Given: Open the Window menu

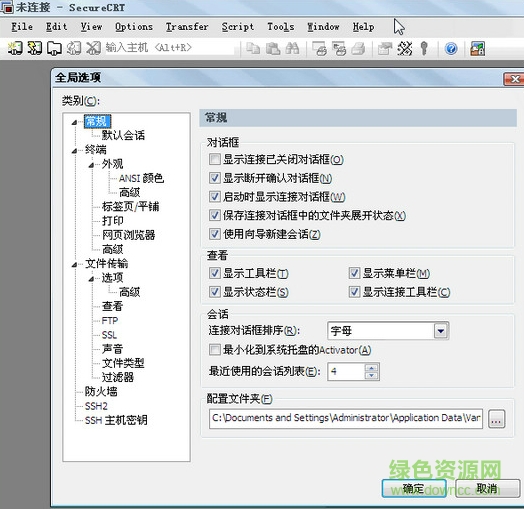Looking at the screenshot, I should (323, 27).
